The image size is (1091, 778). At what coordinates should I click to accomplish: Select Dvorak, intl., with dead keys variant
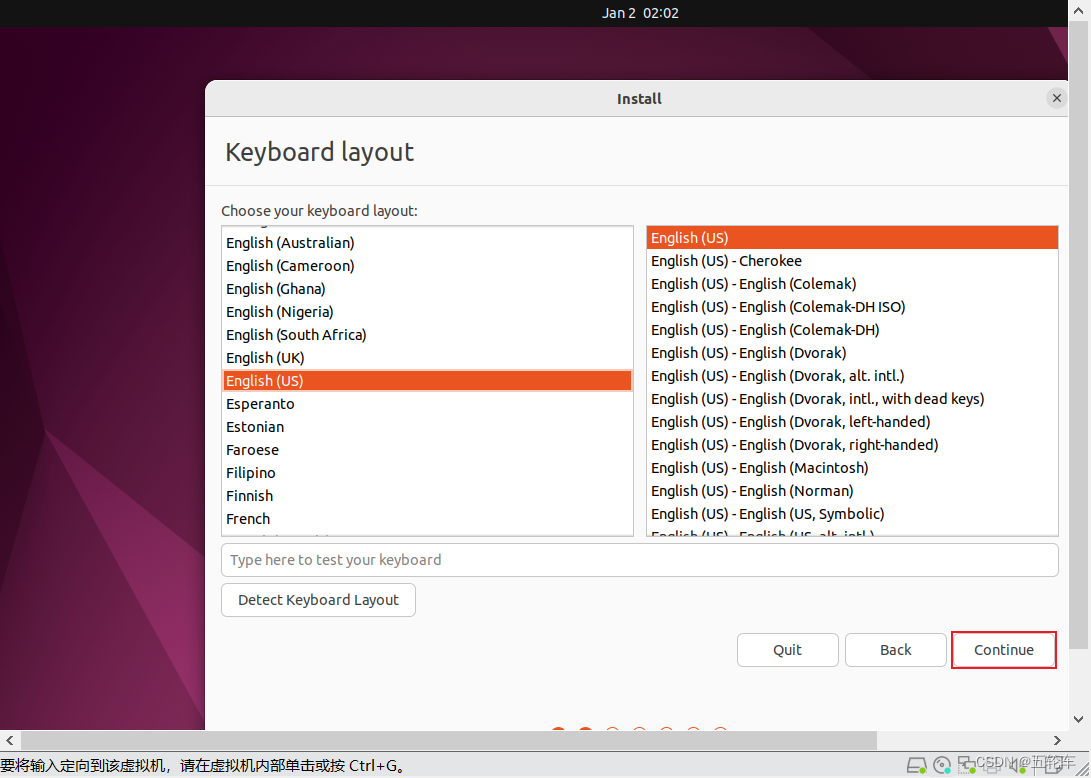point(852,399)
